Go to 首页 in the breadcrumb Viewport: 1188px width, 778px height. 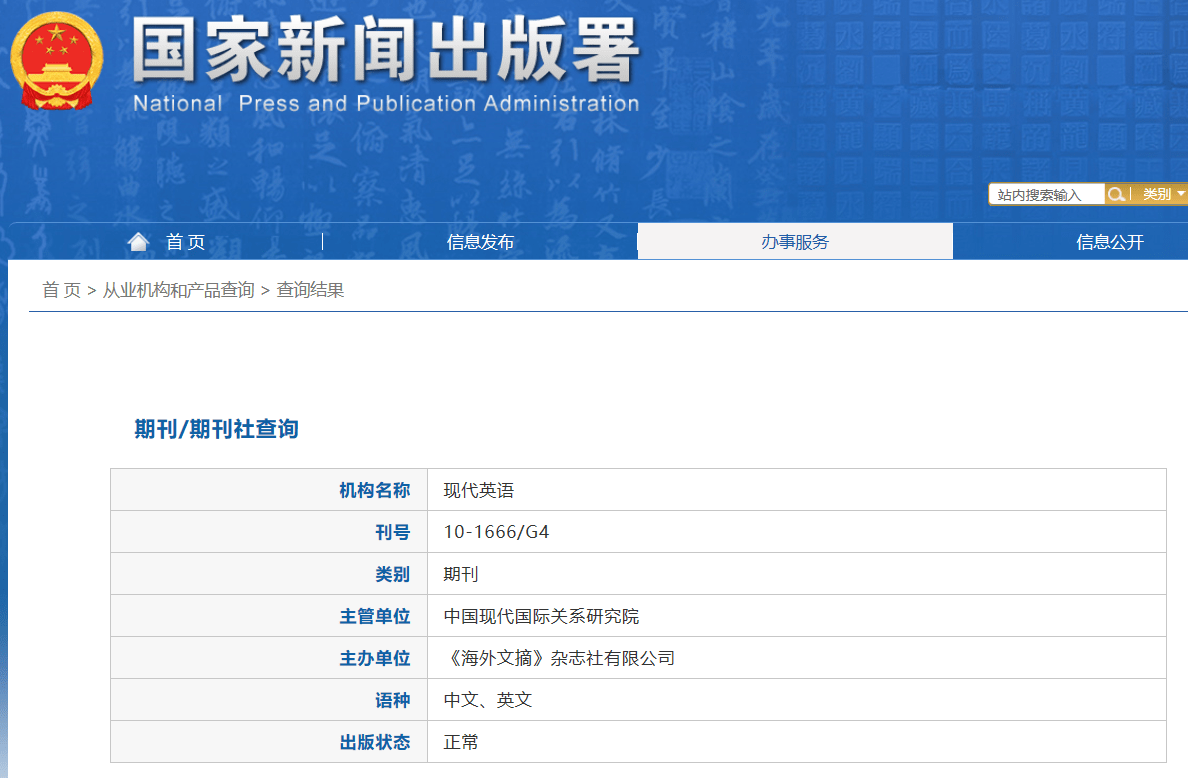pos(61,290)
